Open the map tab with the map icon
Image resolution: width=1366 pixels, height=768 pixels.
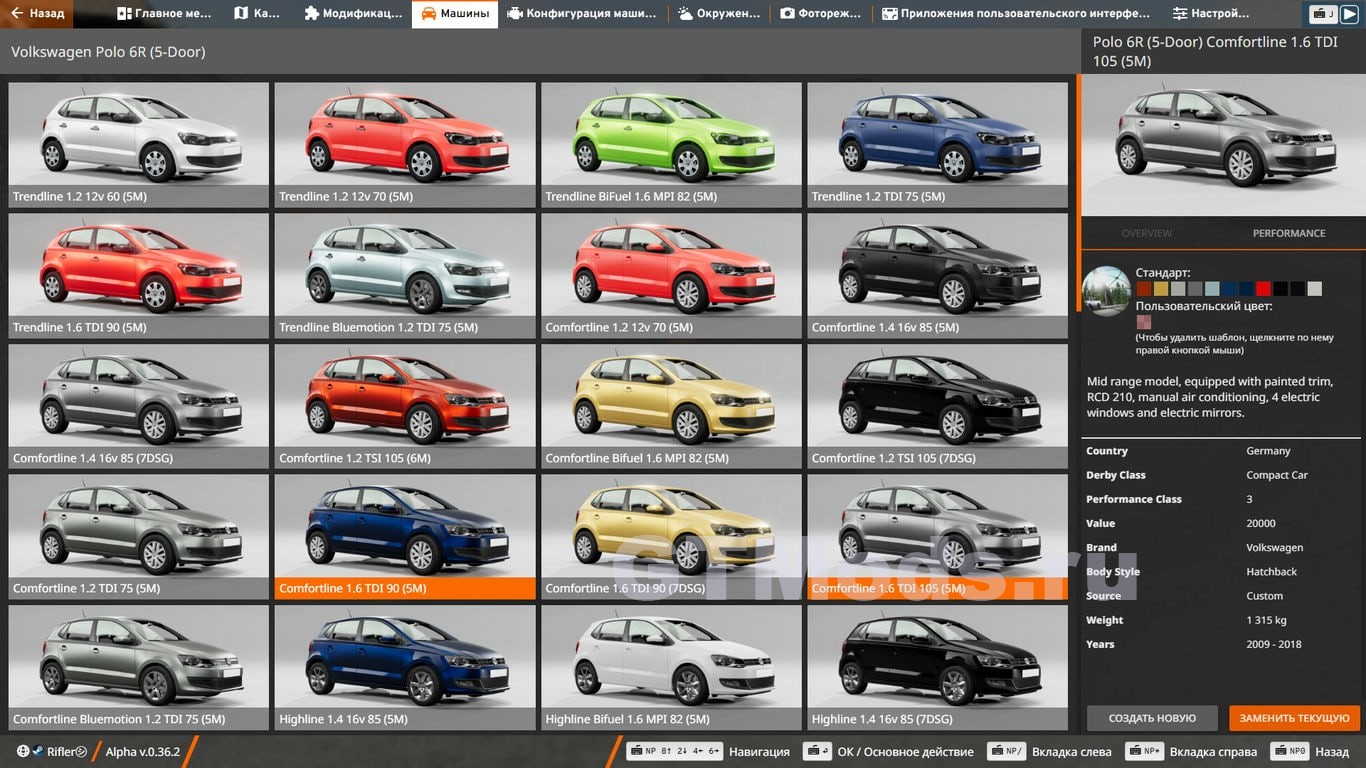258,14
